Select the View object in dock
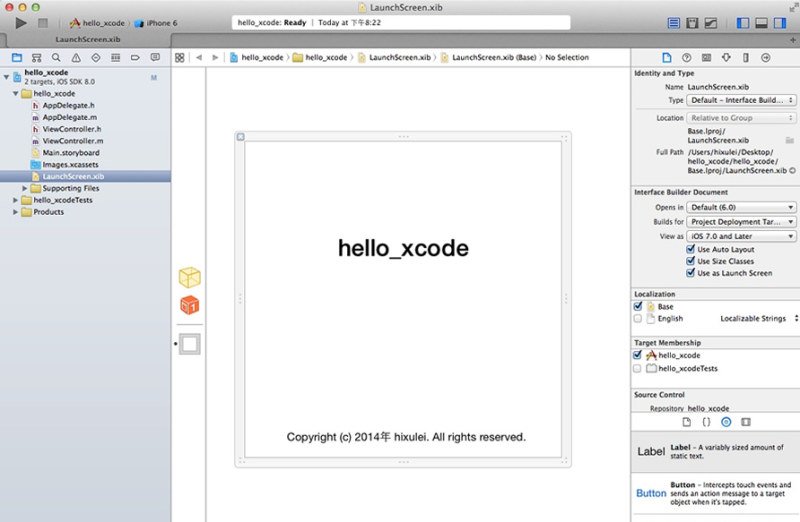The image size is (800, 522). pos(190,344)
